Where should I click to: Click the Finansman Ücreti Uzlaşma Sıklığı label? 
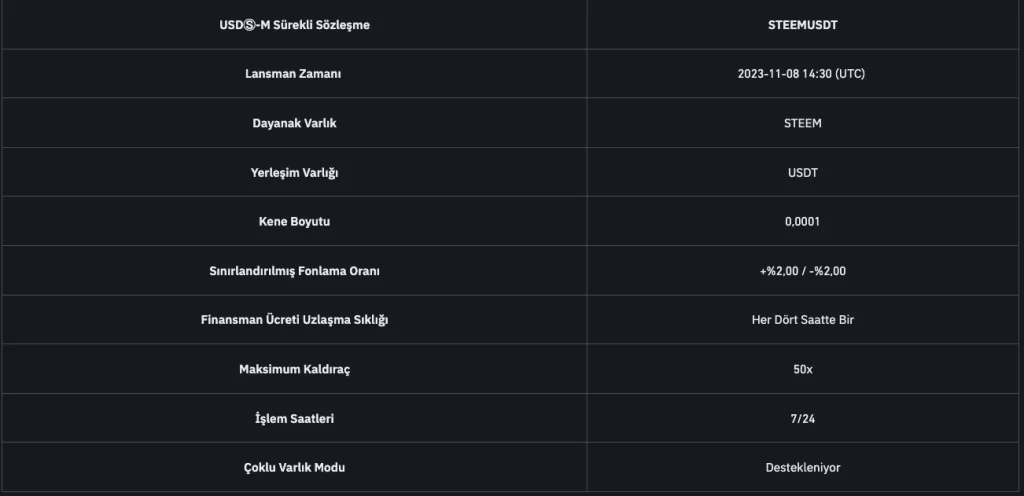click(294, 320)
